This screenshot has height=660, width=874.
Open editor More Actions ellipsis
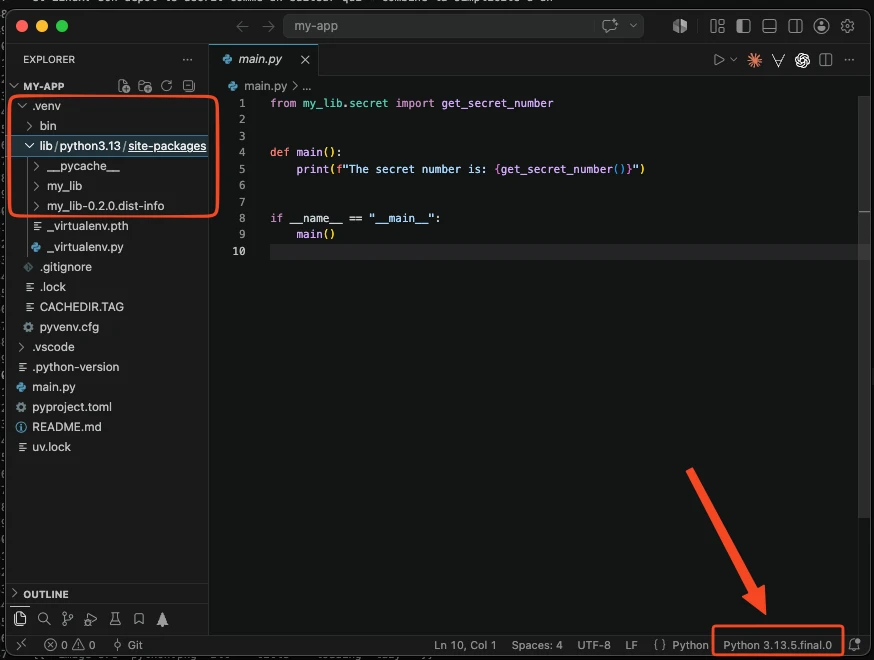point(849,60)
